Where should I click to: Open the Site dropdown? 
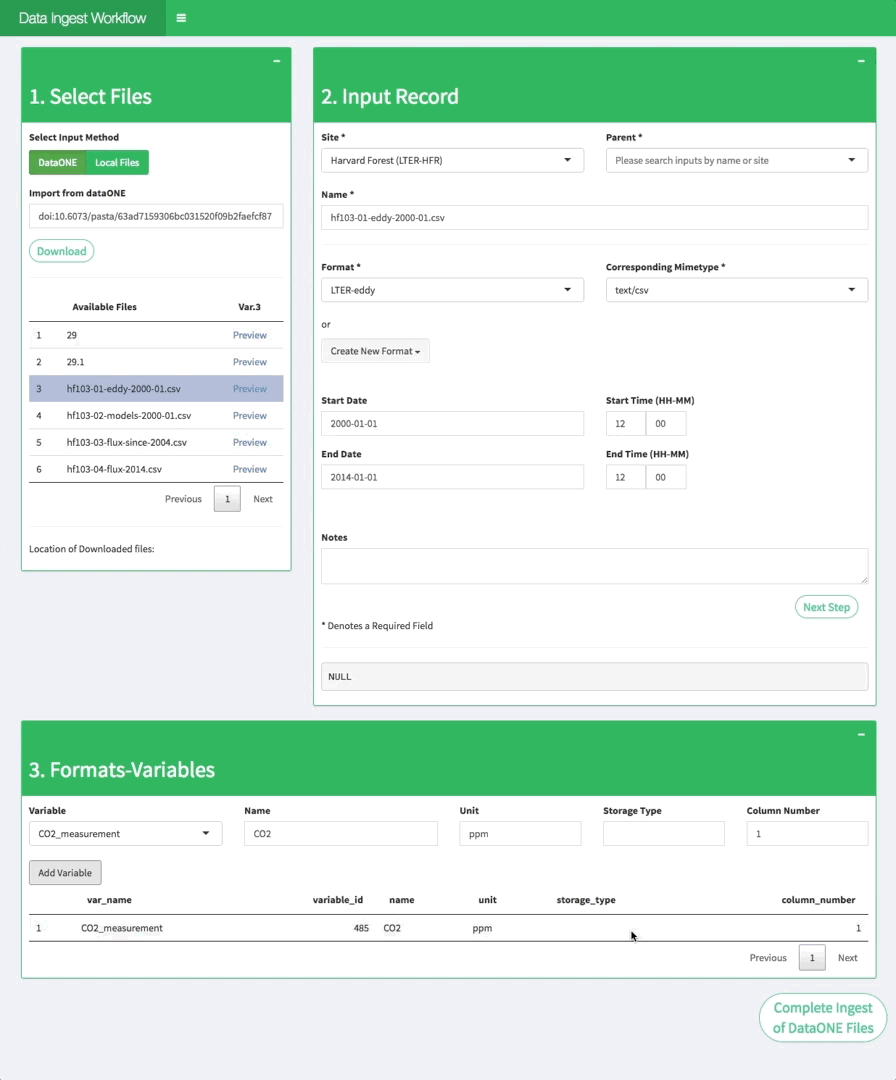pos(452,160)
